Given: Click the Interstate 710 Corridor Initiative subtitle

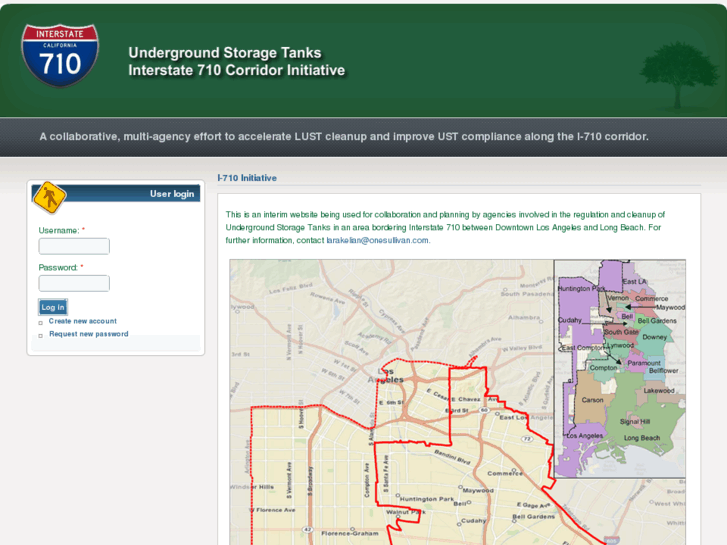Looking at the screenshot, I should pos(237,71).
